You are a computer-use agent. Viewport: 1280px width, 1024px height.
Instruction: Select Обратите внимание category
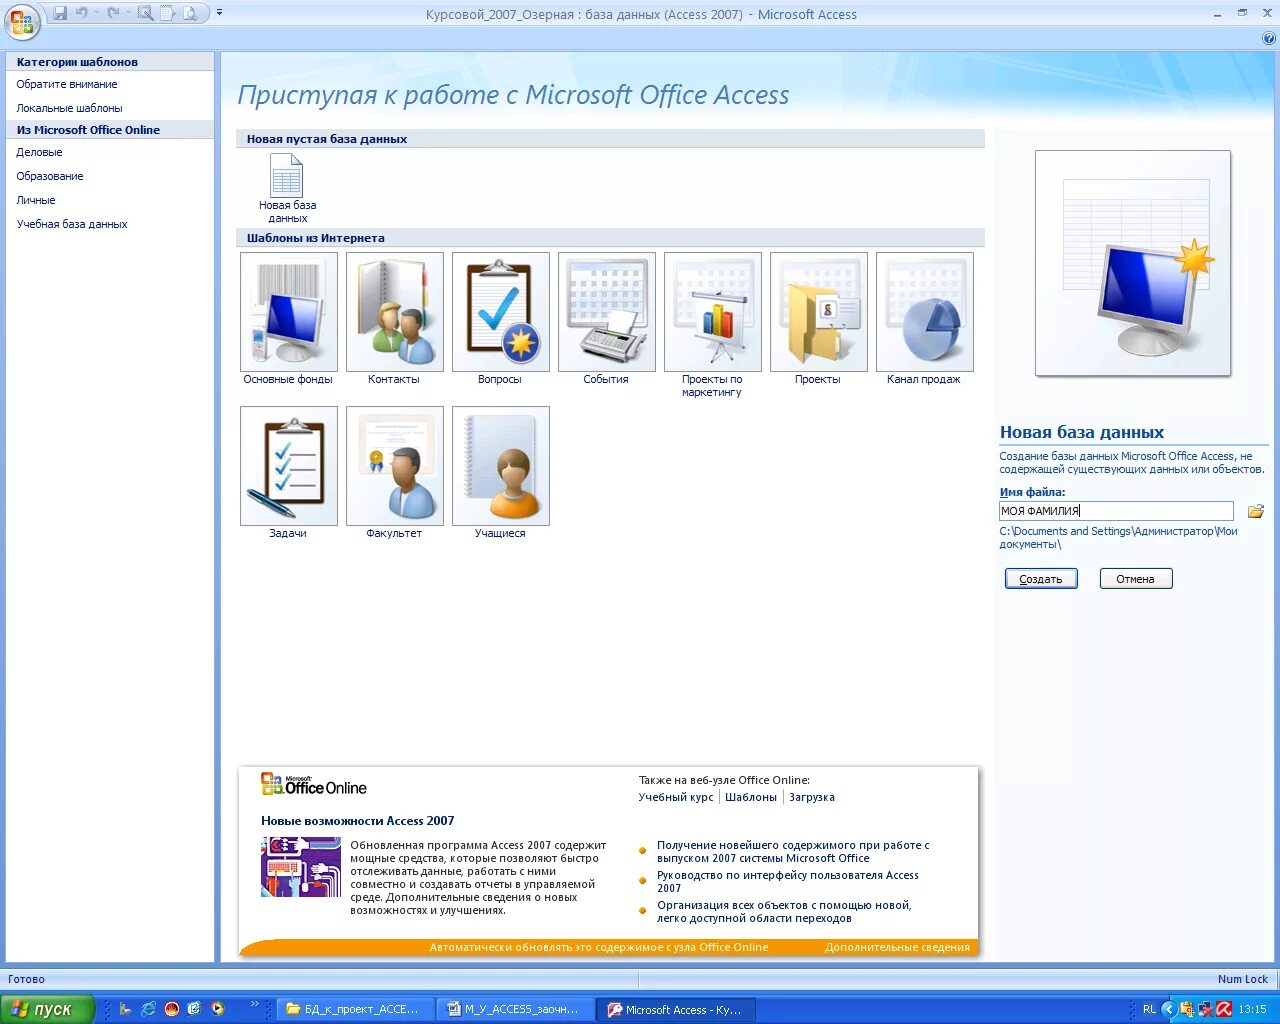click(67, 84)
